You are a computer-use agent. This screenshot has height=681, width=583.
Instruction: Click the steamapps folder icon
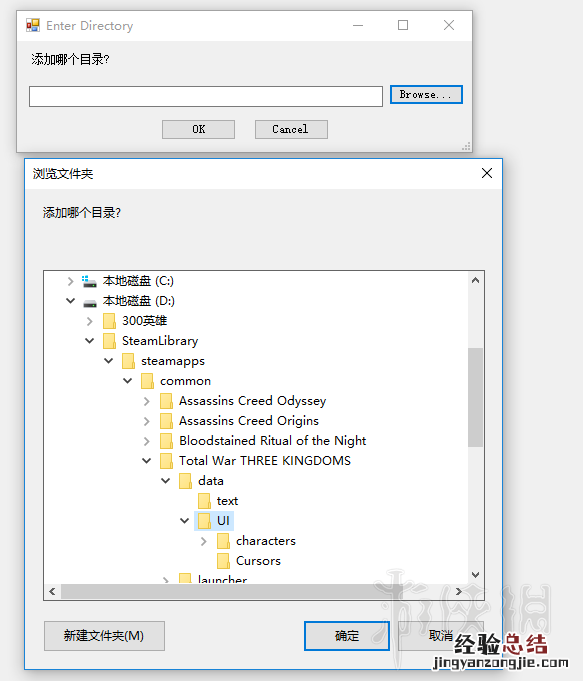[128, 361]
